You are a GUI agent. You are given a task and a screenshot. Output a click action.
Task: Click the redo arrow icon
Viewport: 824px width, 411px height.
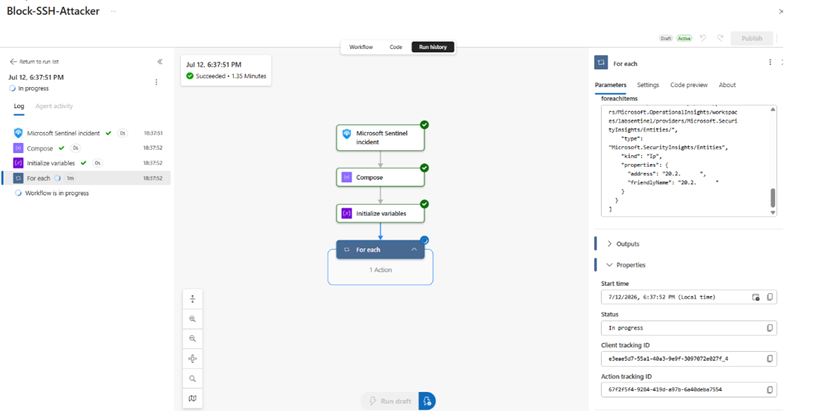[720, 38]
